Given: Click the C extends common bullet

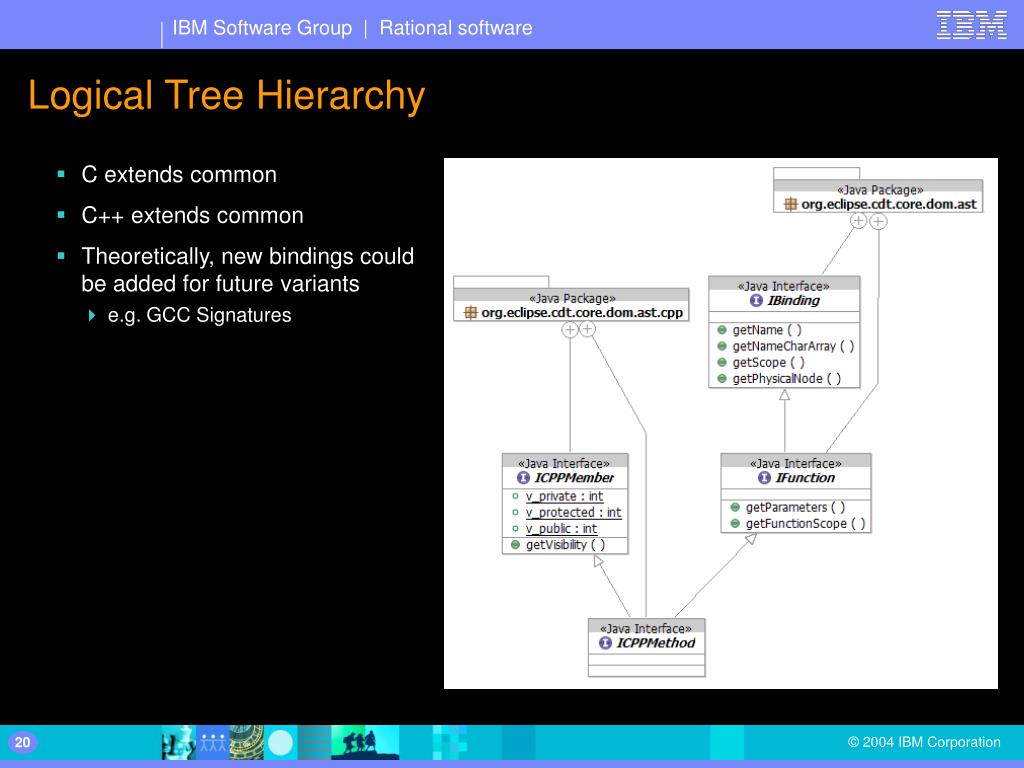Looking at the screenshot, I should tap(179, 175).
